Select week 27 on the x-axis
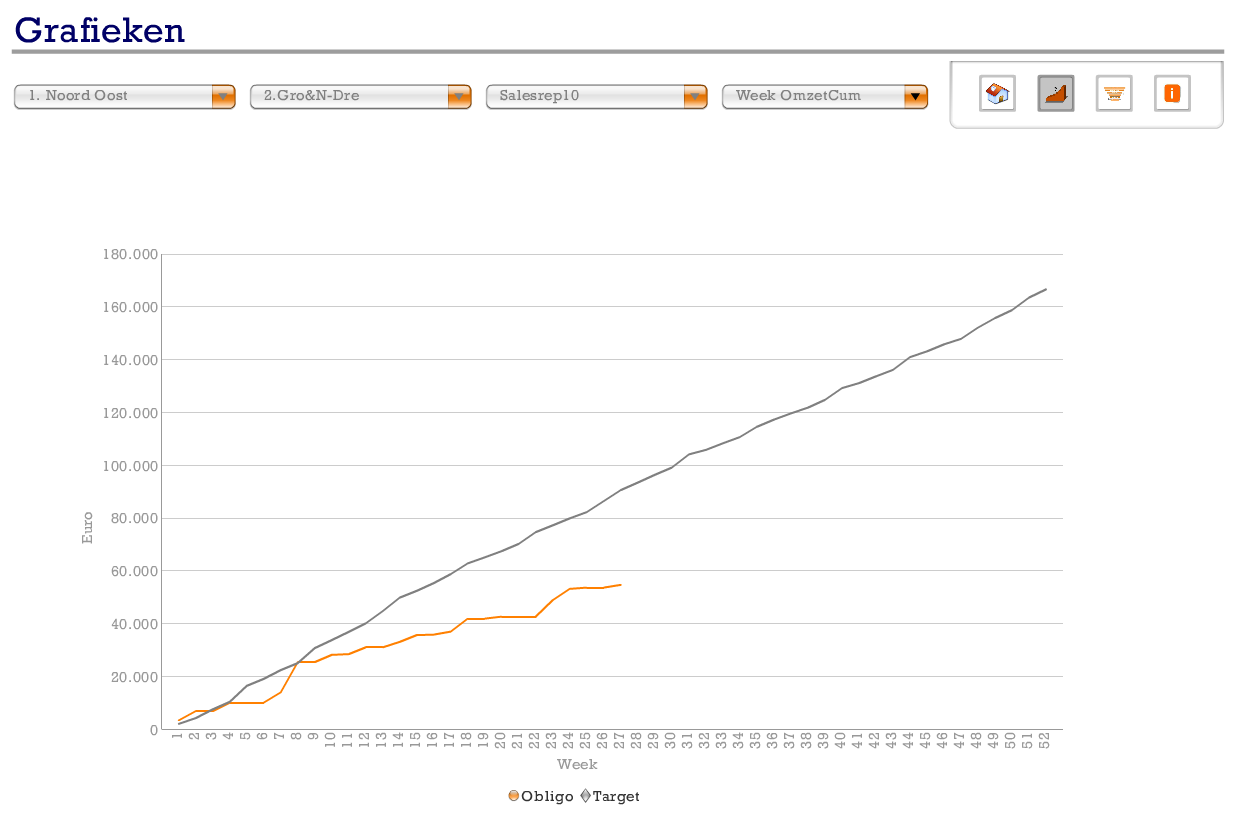The image size is (1253, 822). coord(620,741)
